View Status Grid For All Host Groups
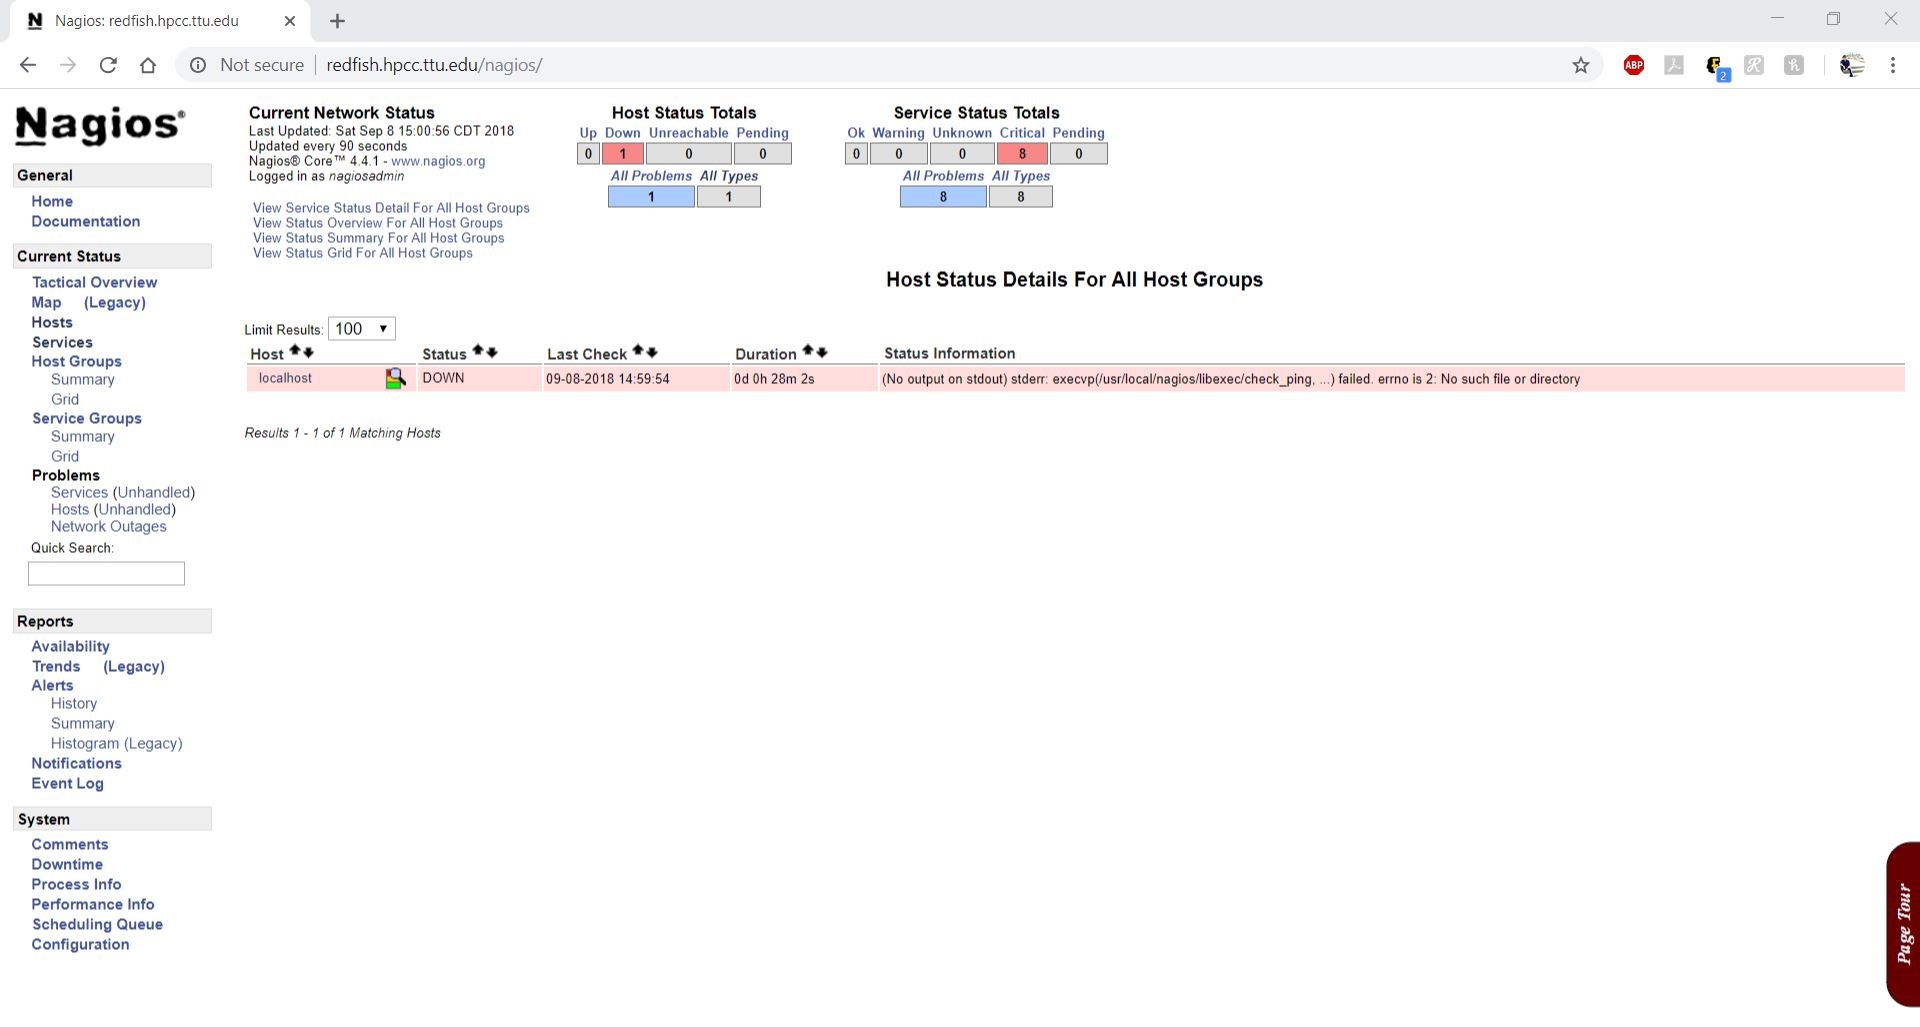Screen dimensions: 1920x1027 point(363,253)
